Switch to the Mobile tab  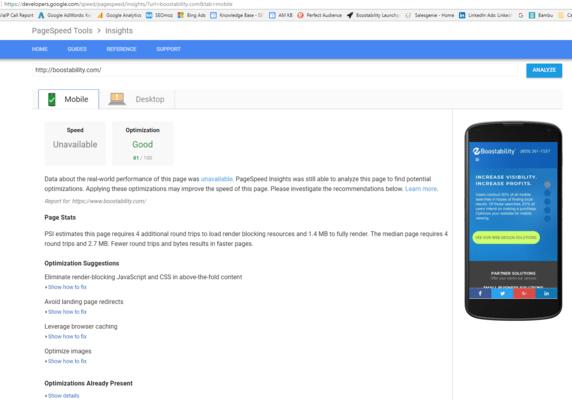[69, 99]
